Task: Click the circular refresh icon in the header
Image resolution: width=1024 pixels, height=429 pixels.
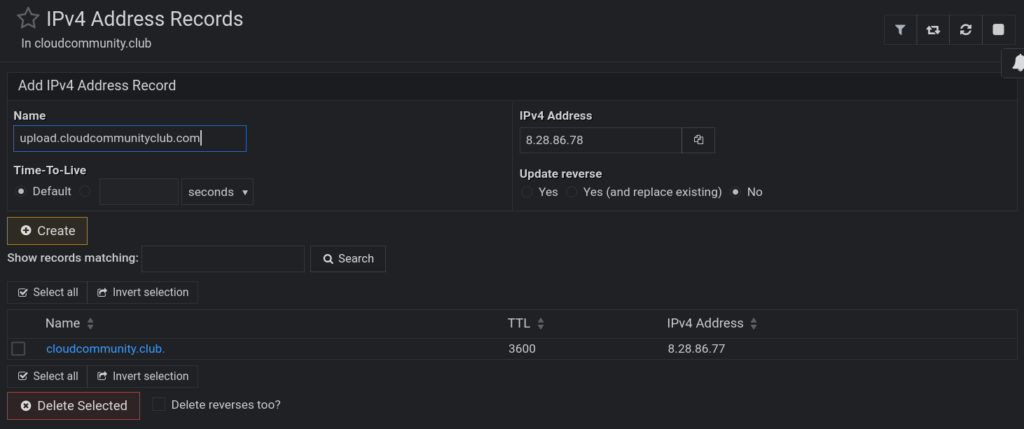Action: (965, 30)
